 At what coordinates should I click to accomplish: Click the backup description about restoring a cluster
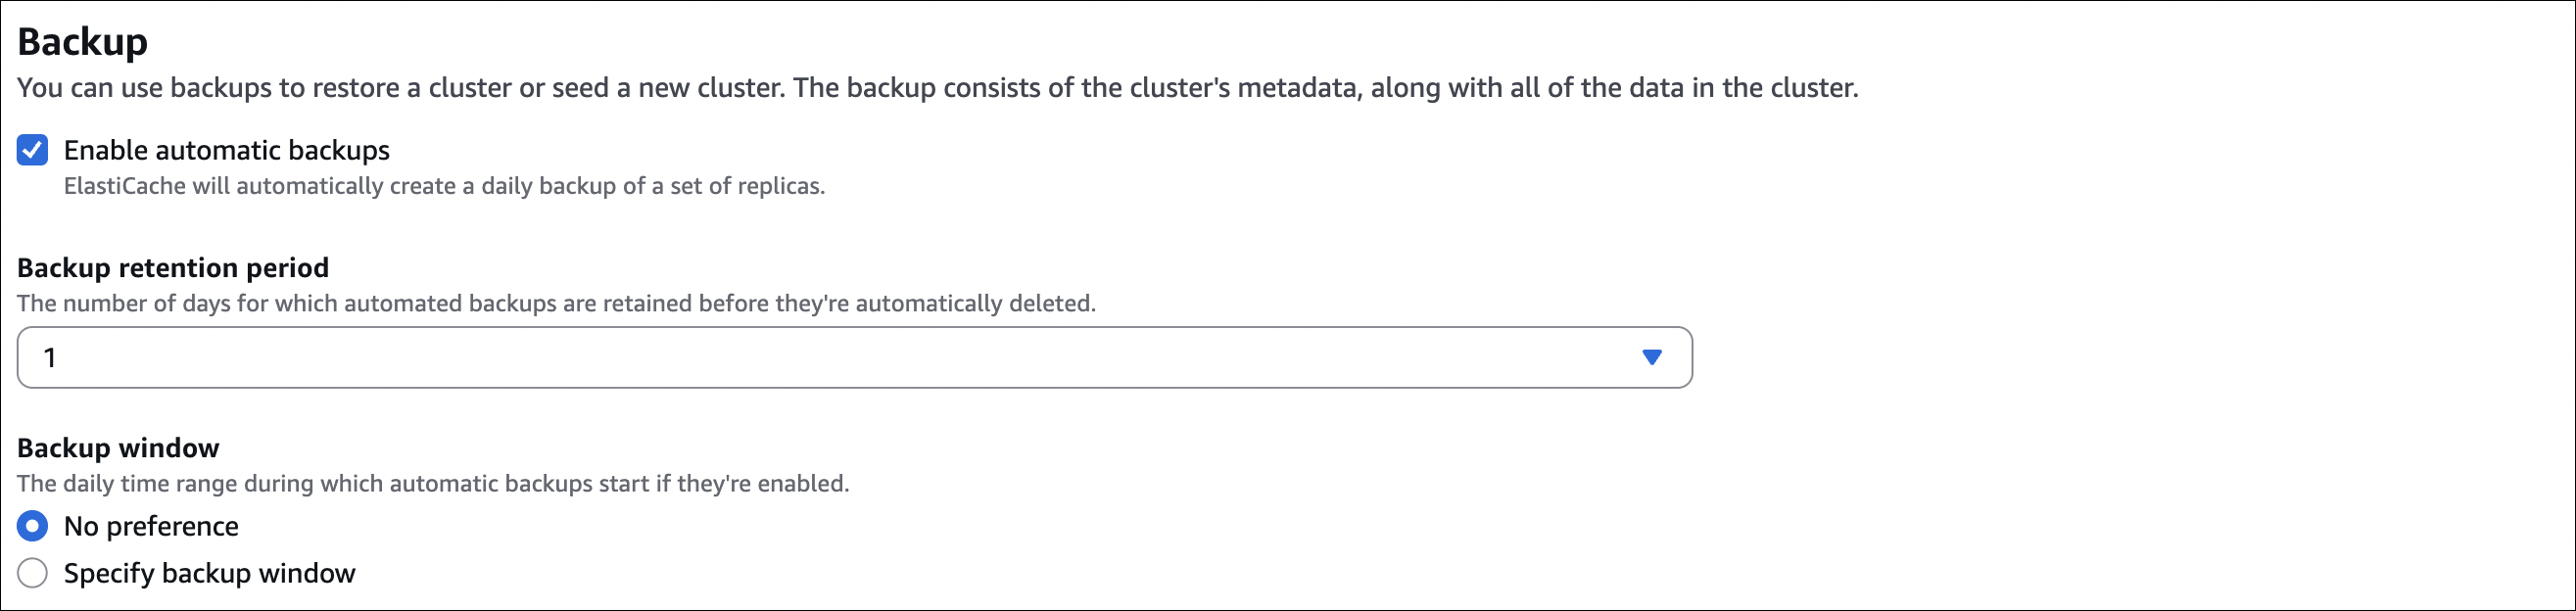(937, 88)
